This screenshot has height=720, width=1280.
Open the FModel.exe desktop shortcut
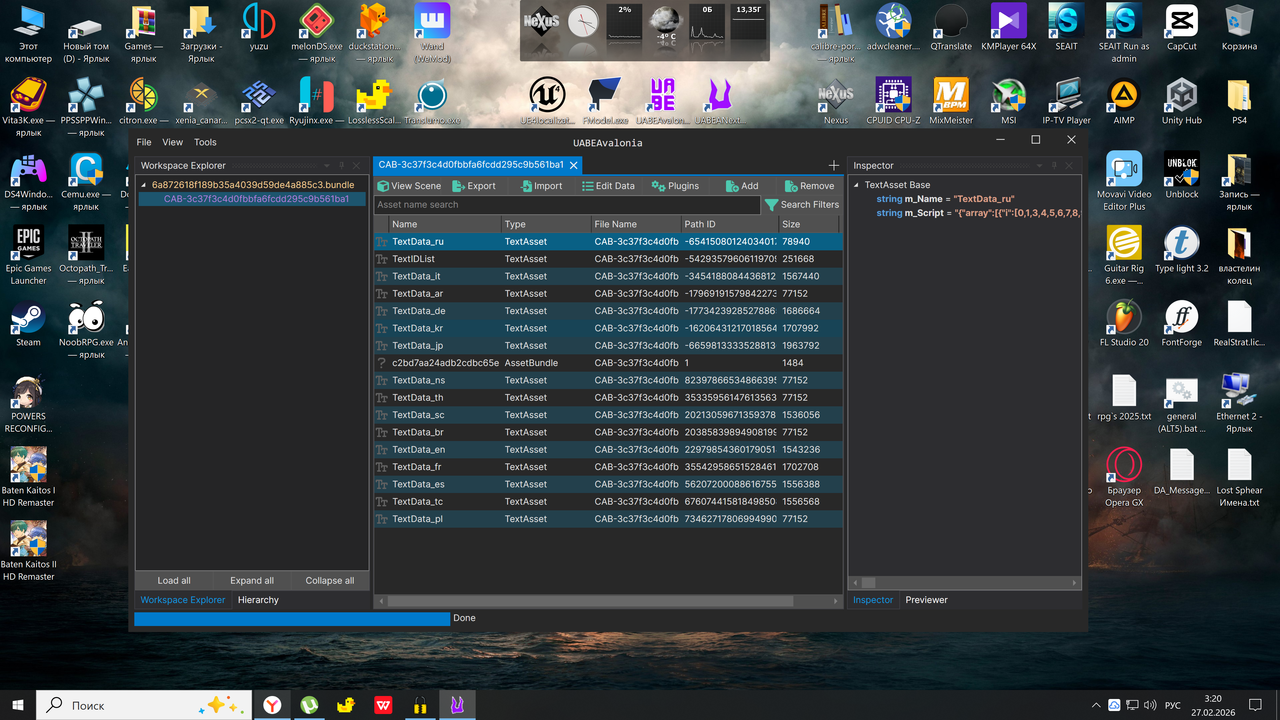pos(605,102)
